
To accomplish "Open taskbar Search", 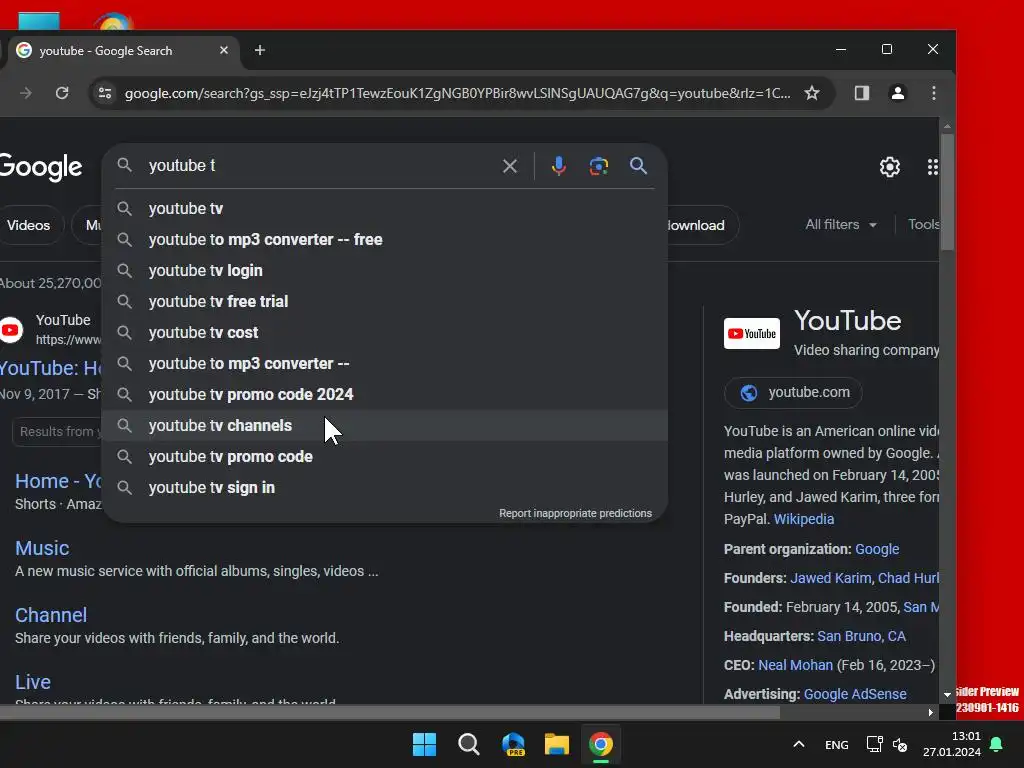I will click(x=468, y=744).
